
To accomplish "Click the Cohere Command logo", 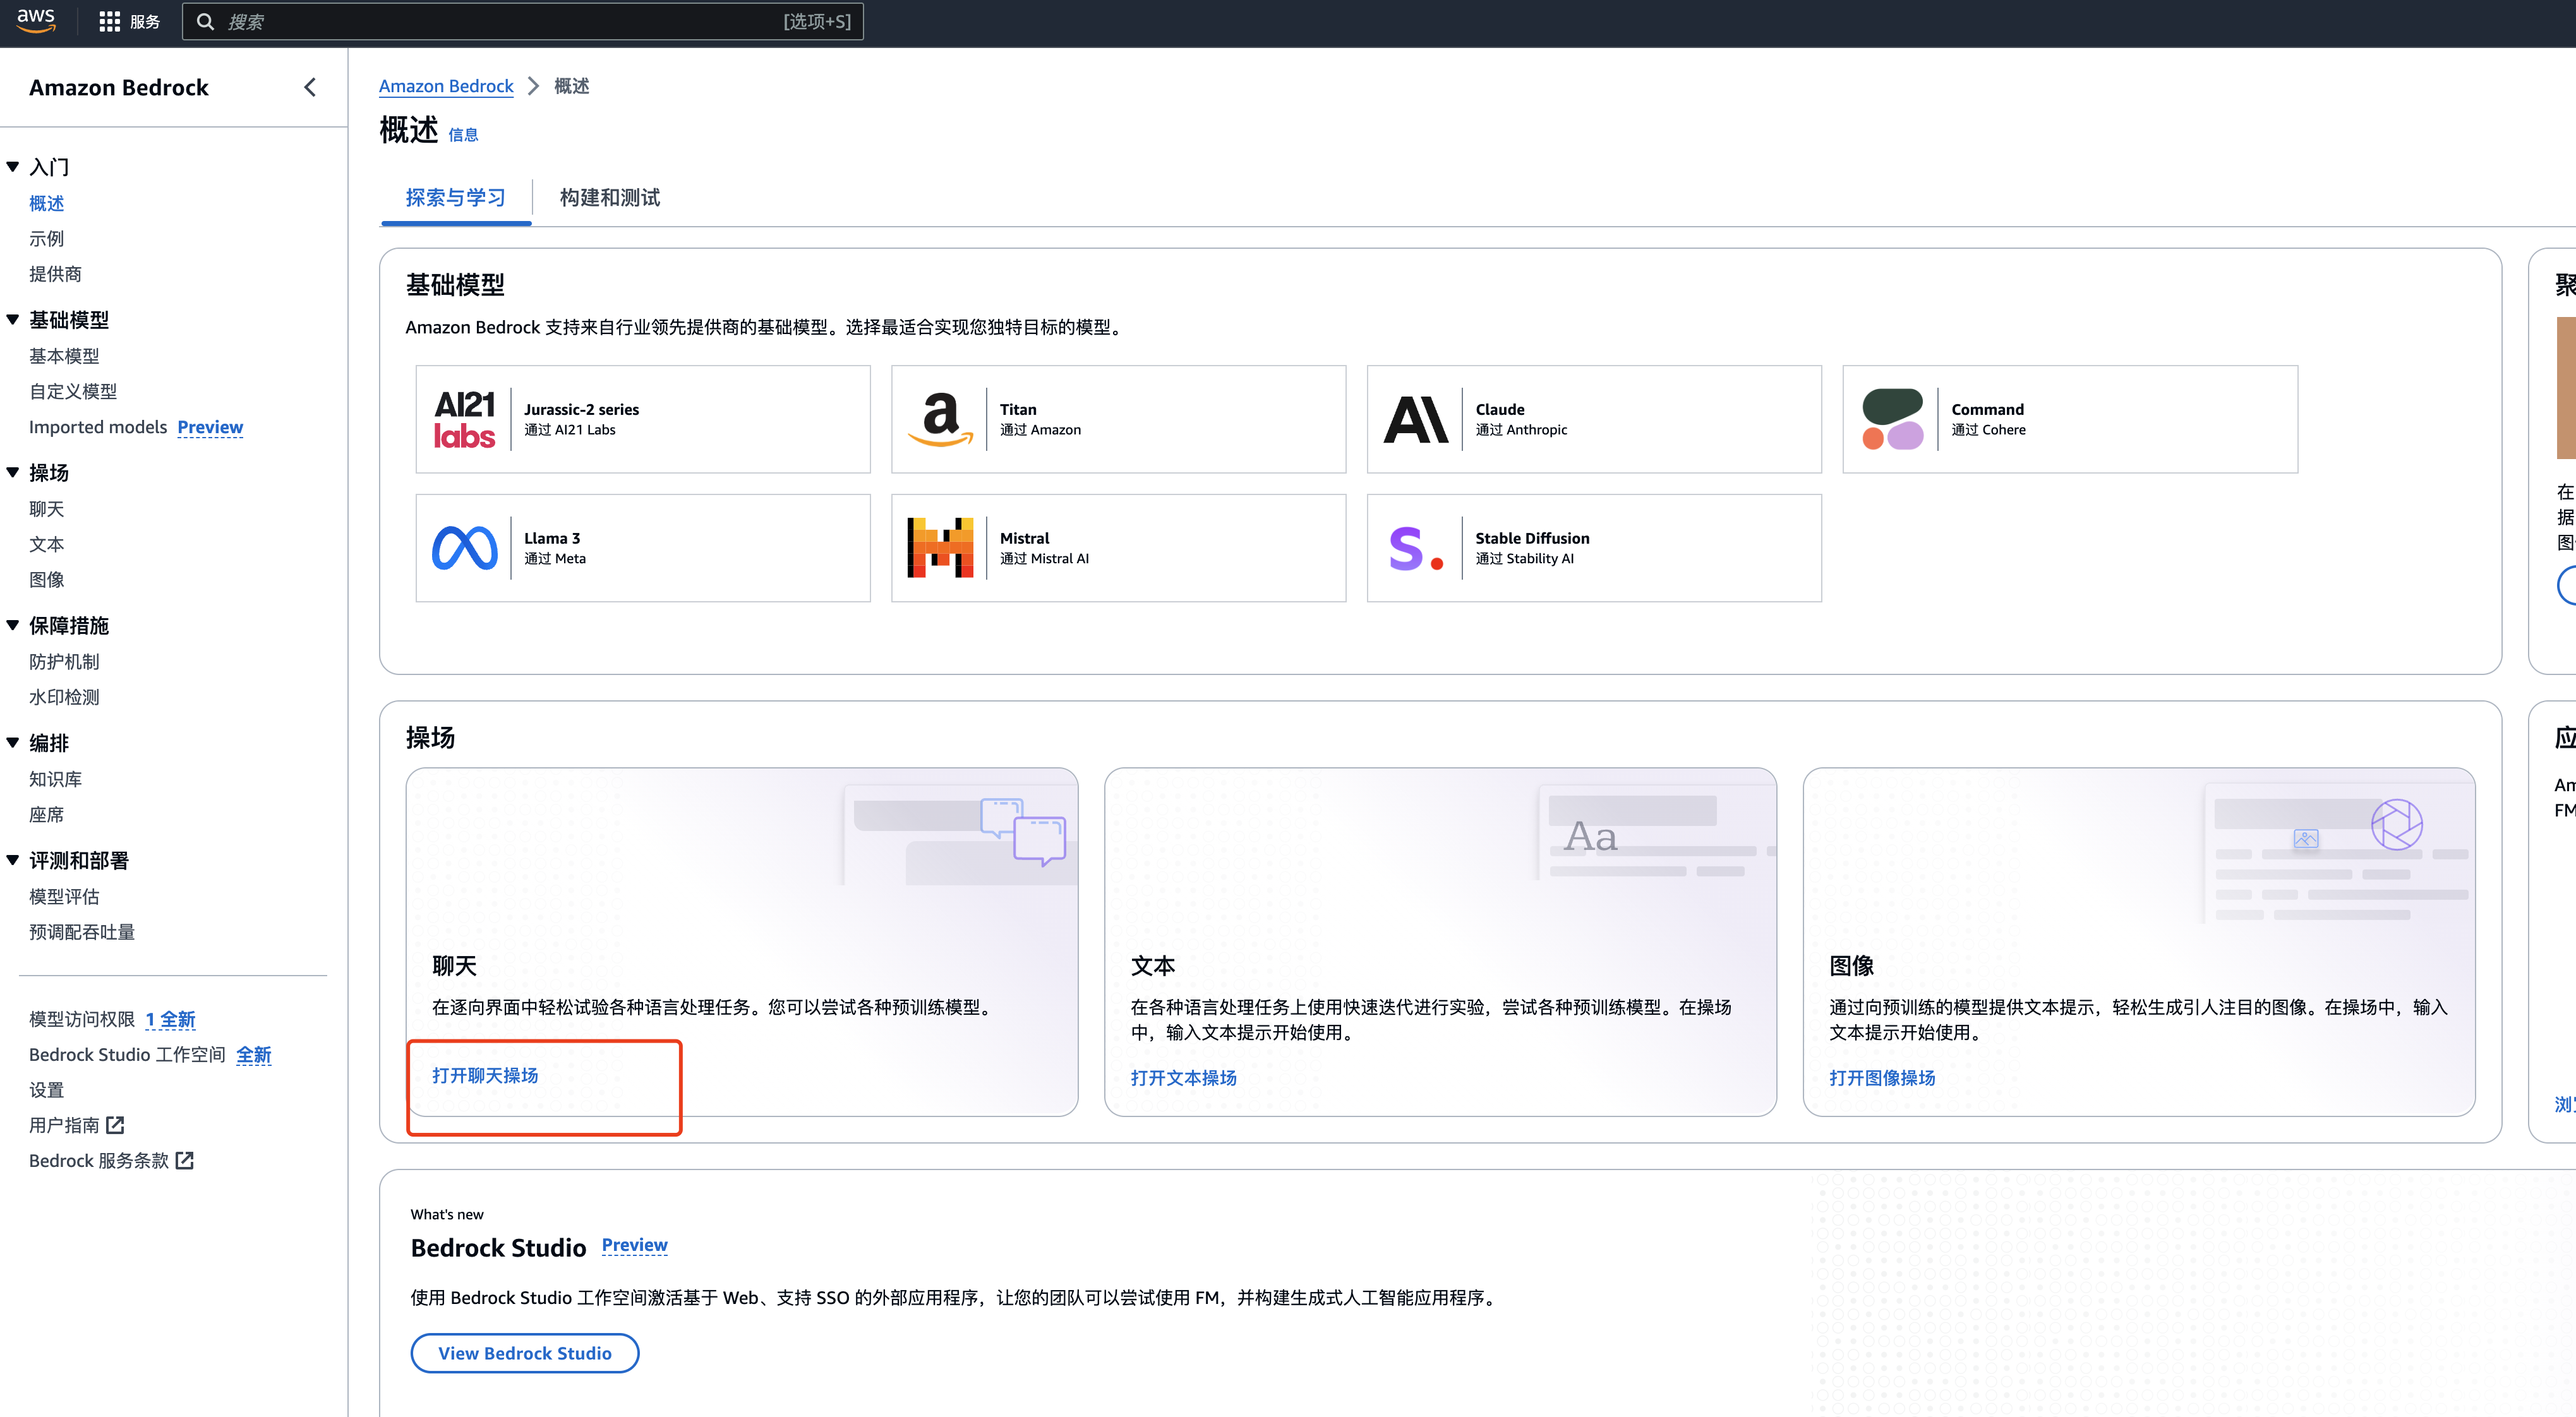I will pyautogui.click(x=1892, y=420).
